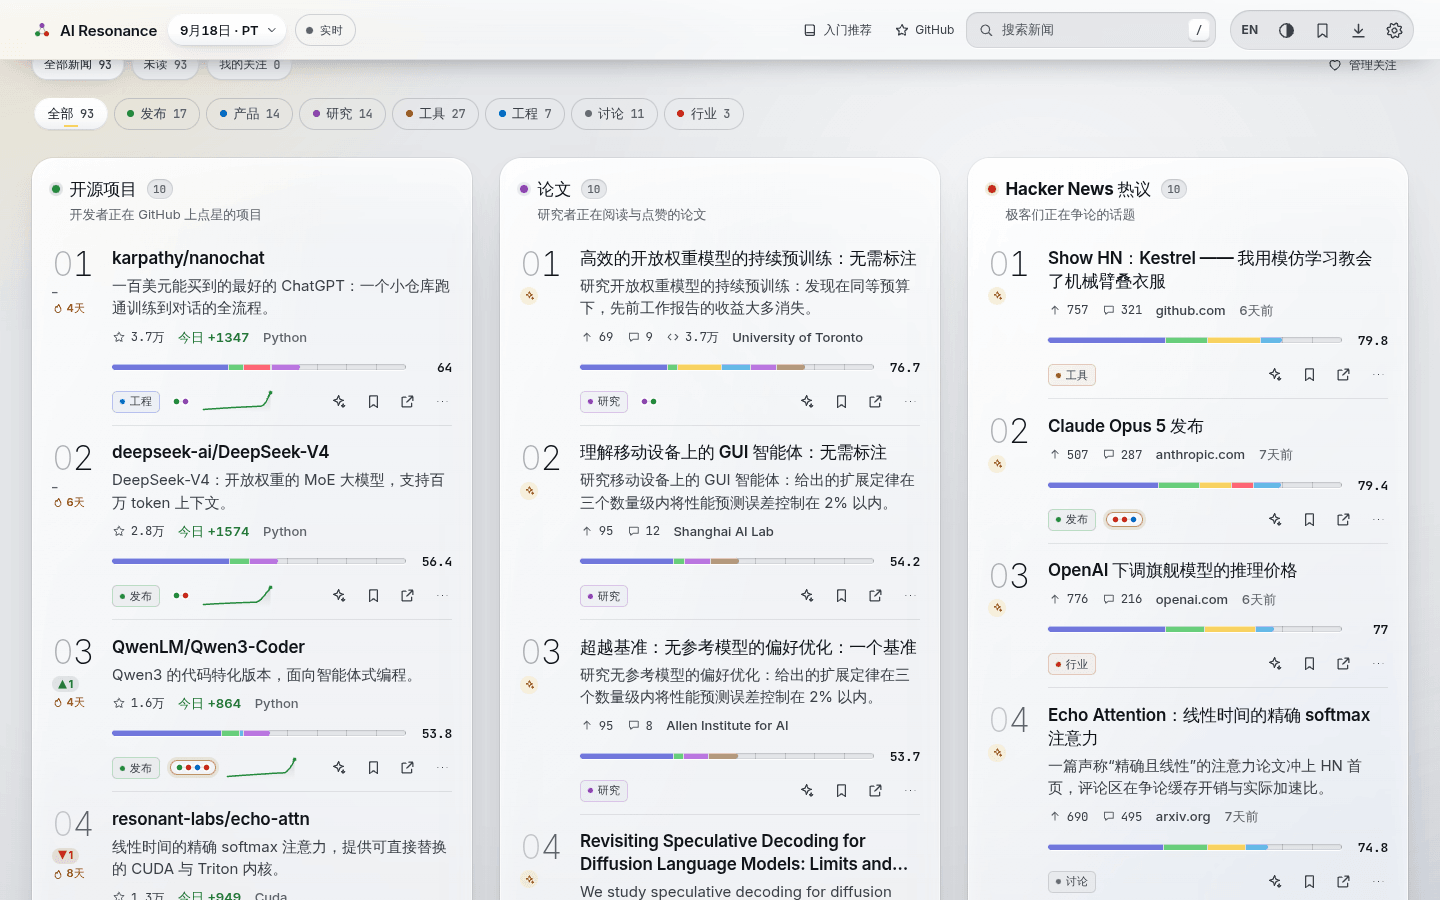This screenshot has width=1440, height=900.
Task: Switch language with the EN button
Action: (1250, 30)
